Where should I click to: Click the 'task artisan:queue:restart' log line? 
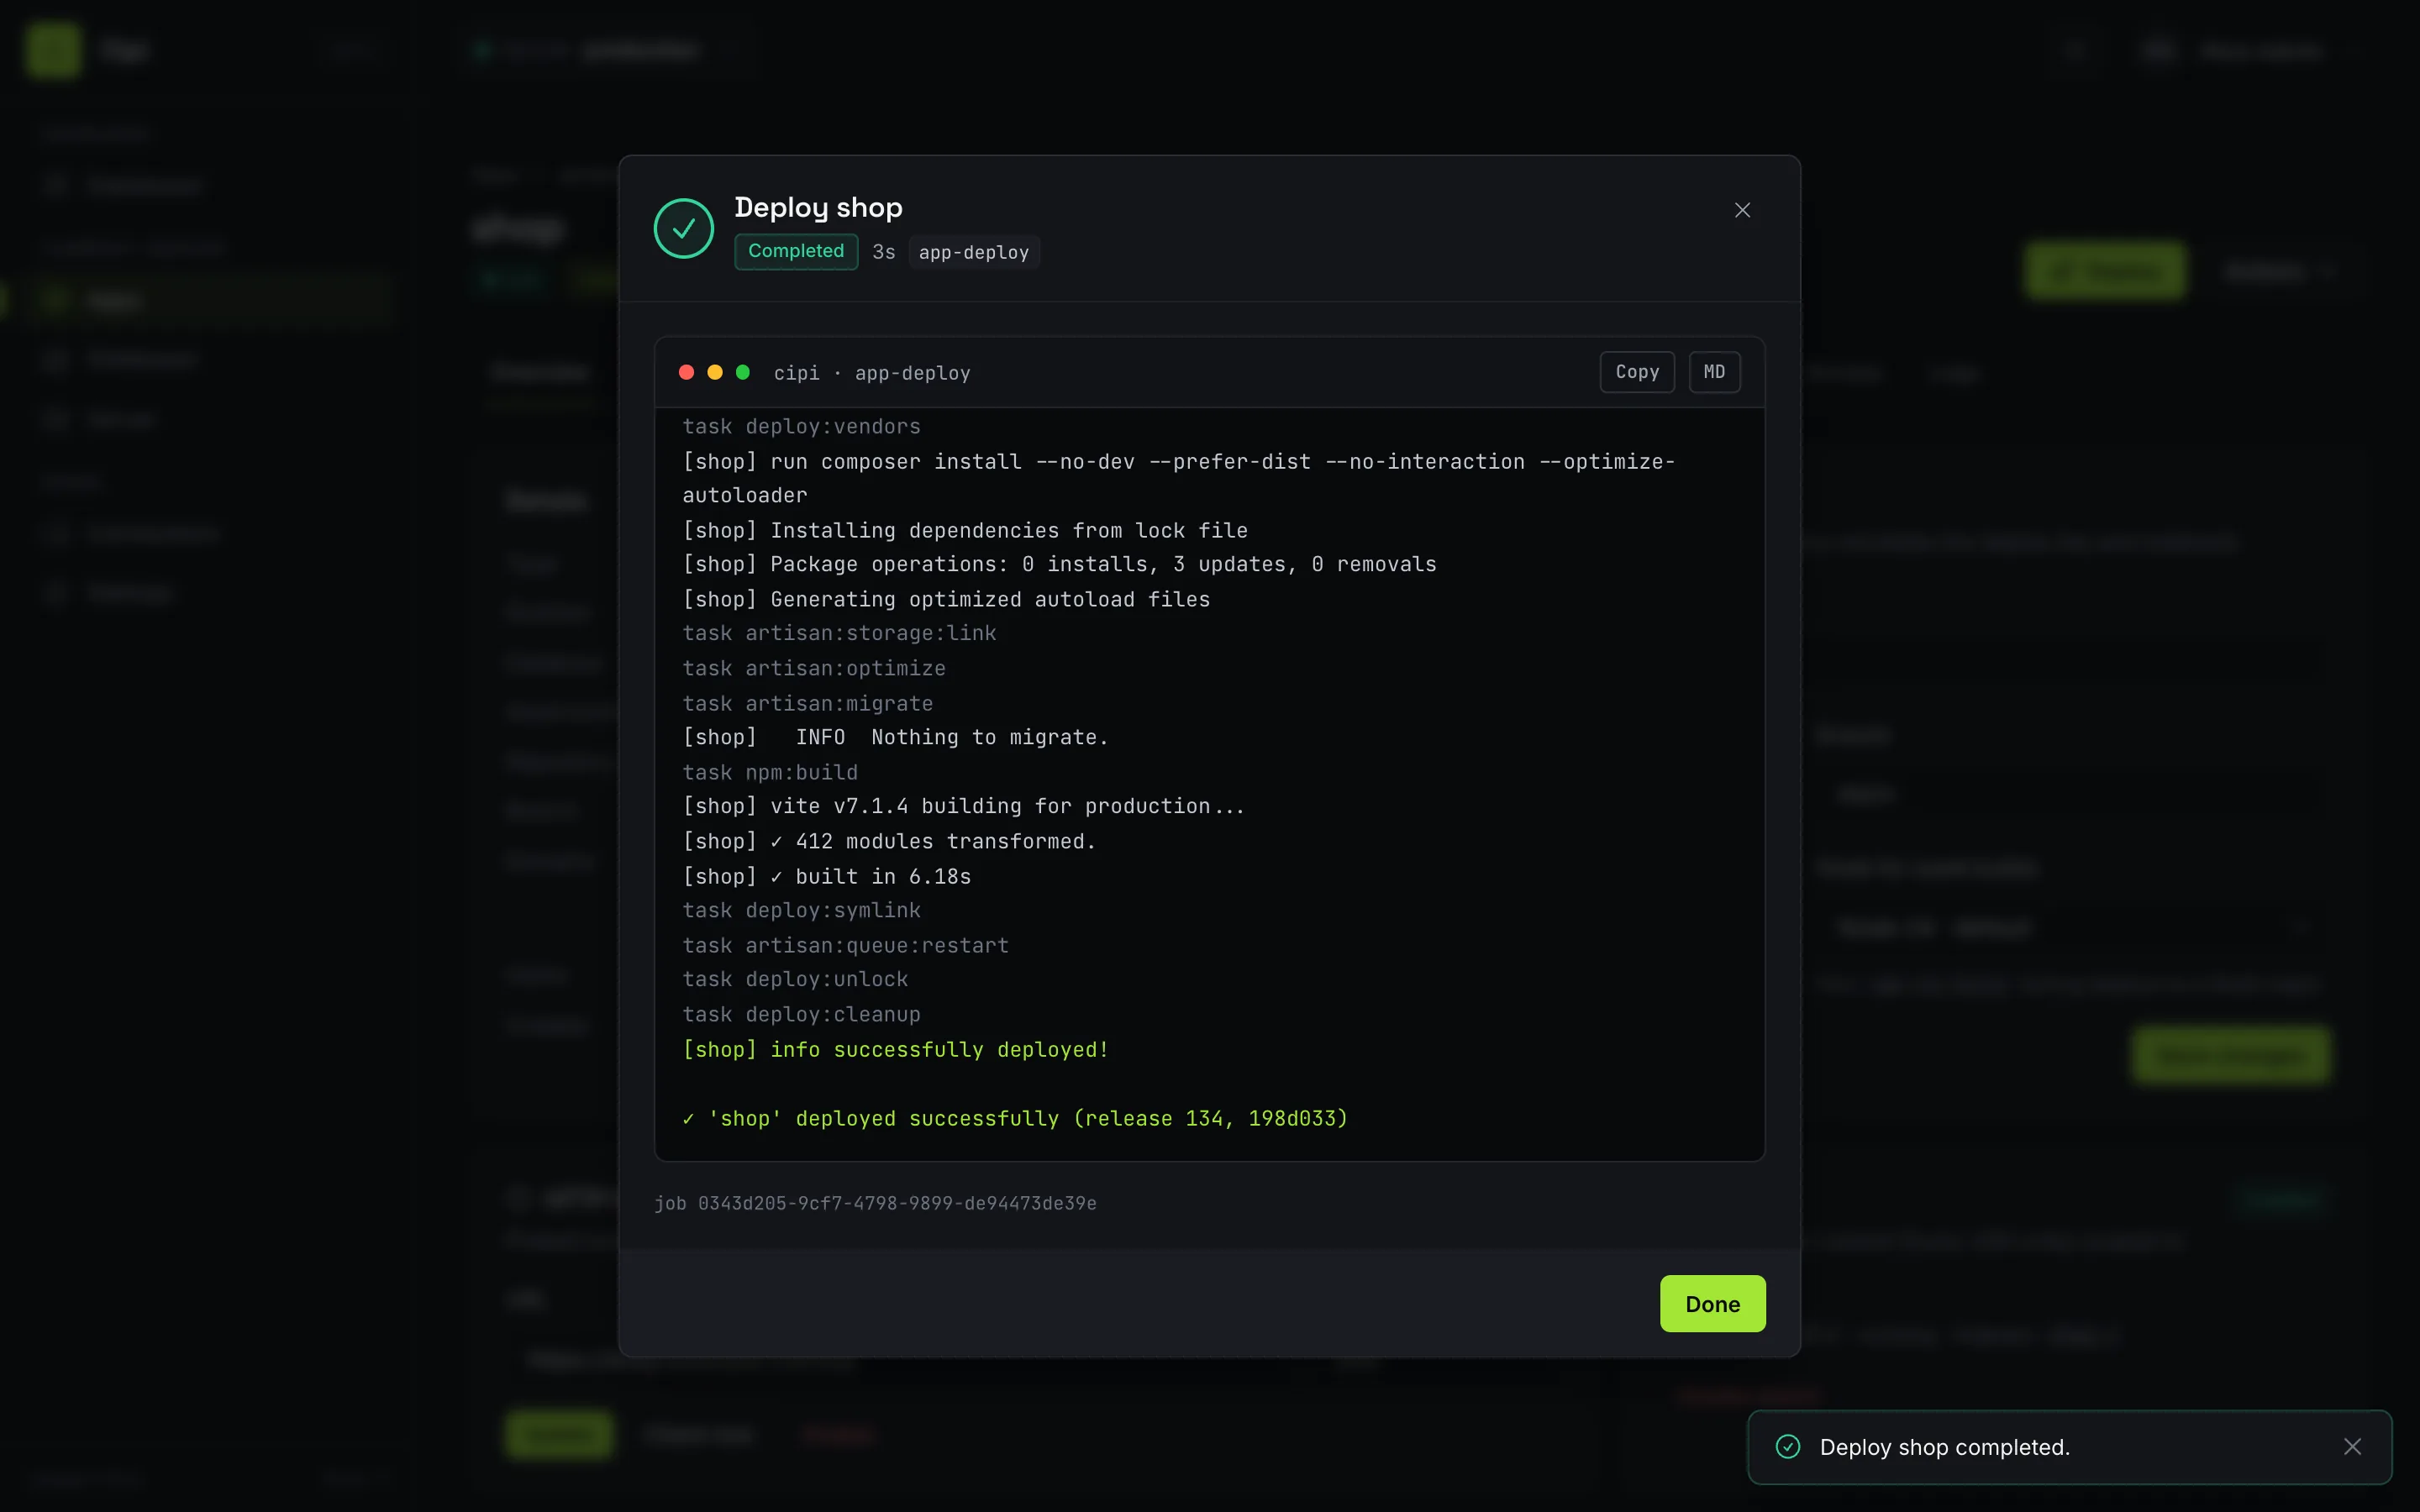pyautogui.click(x=845, y=945)
